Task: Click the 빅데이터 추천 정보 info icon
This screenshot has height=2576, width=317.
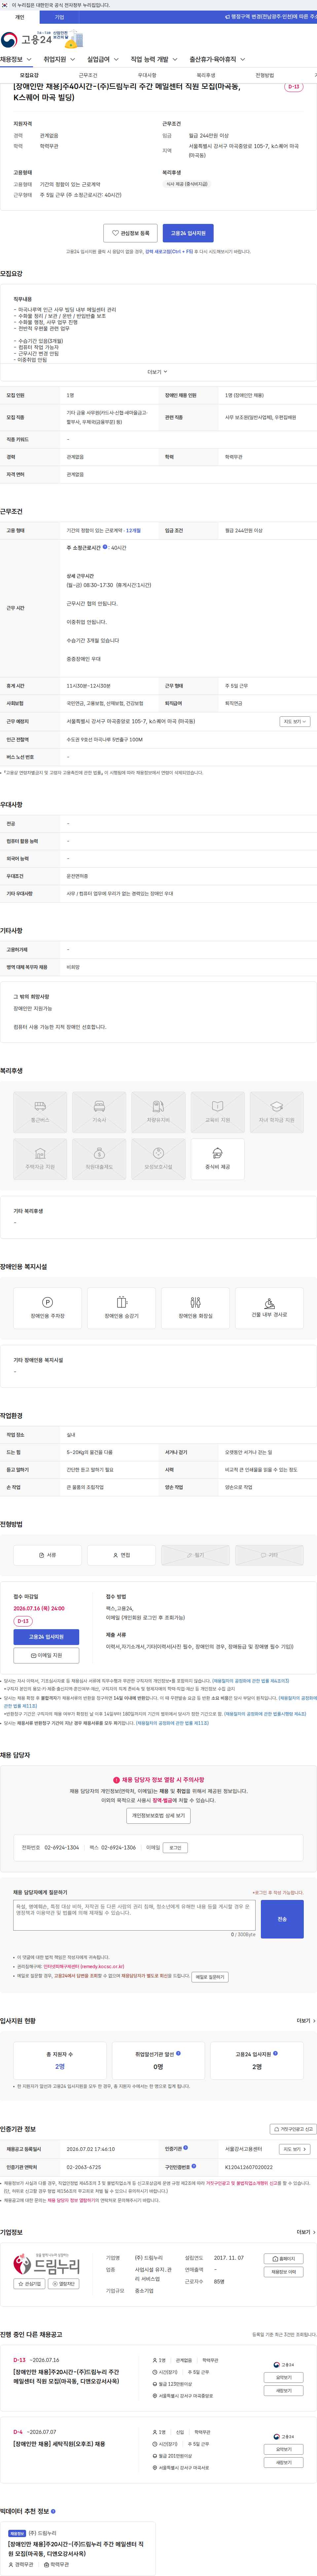Action: [53, 2511]
